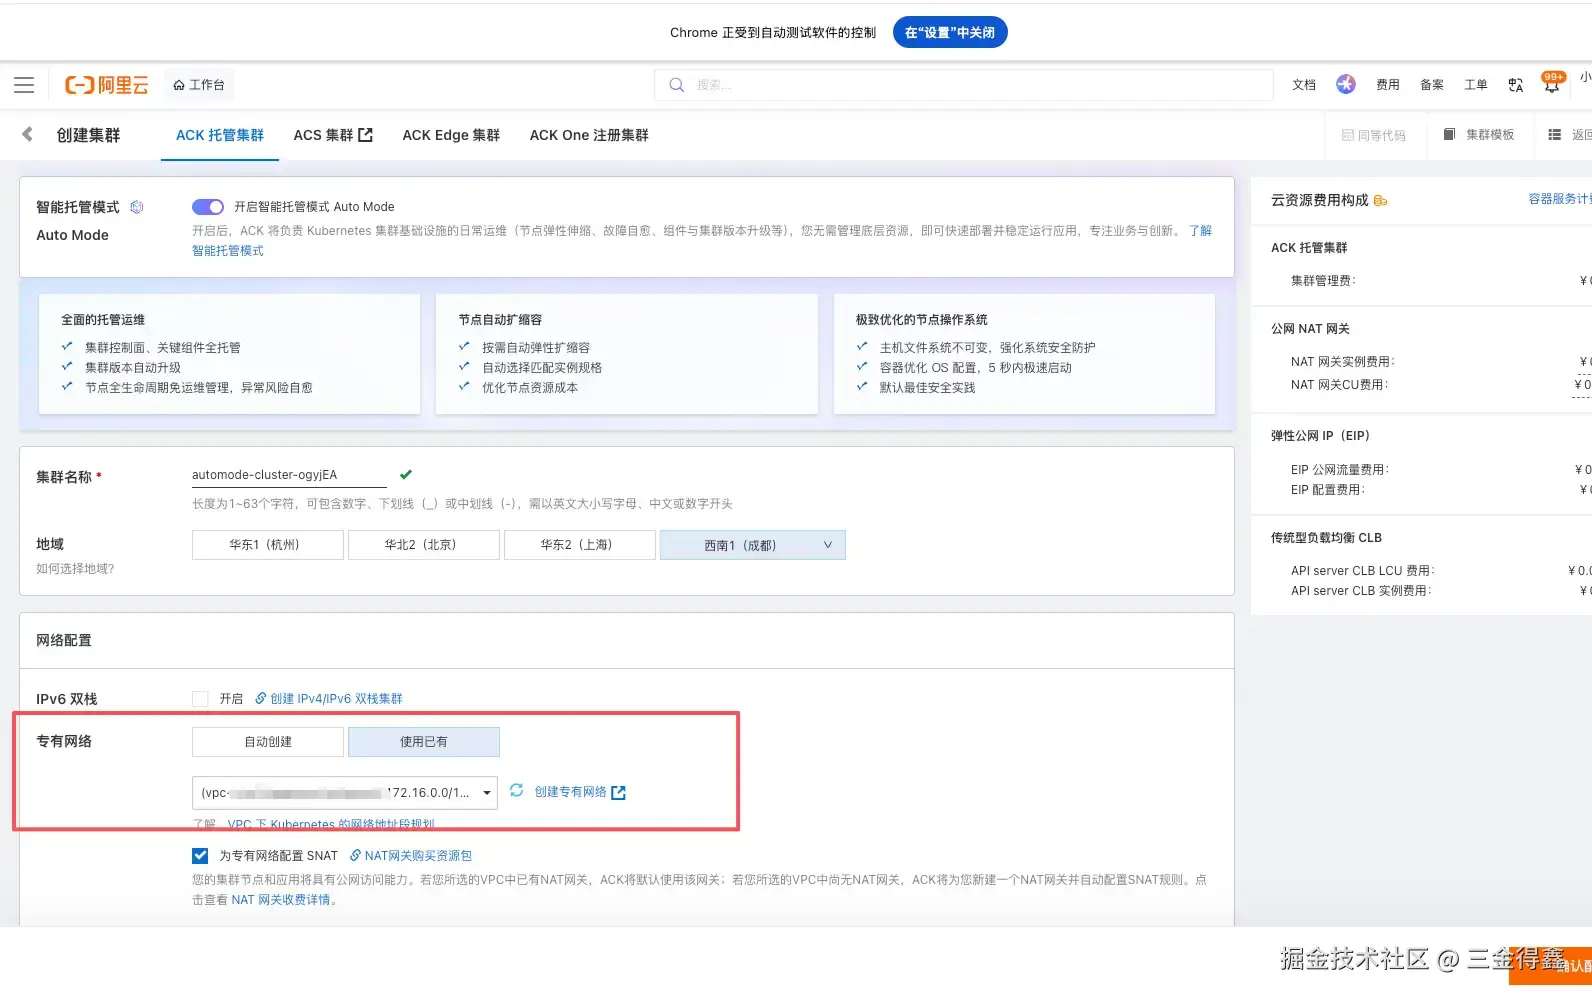Open the 了解 智能托管模式 link
1592x999 pixels.
point(228,251)
